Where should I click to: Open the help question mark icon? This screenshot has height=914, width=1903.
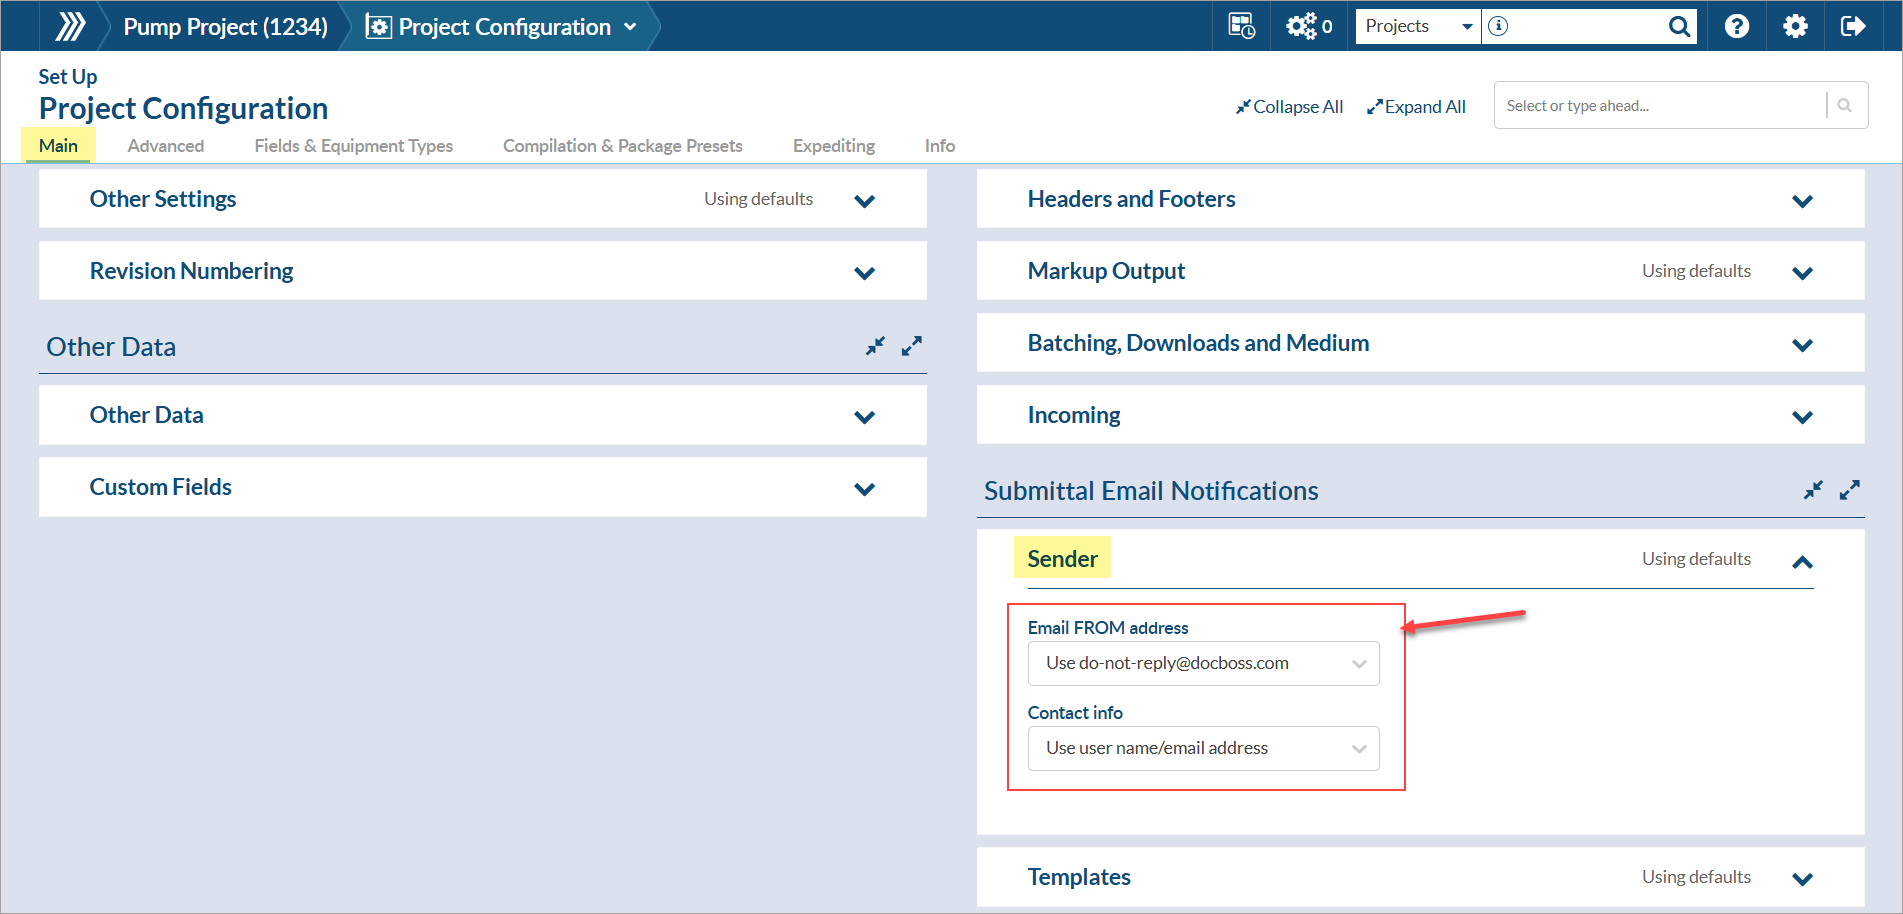tap(1737, 26)
